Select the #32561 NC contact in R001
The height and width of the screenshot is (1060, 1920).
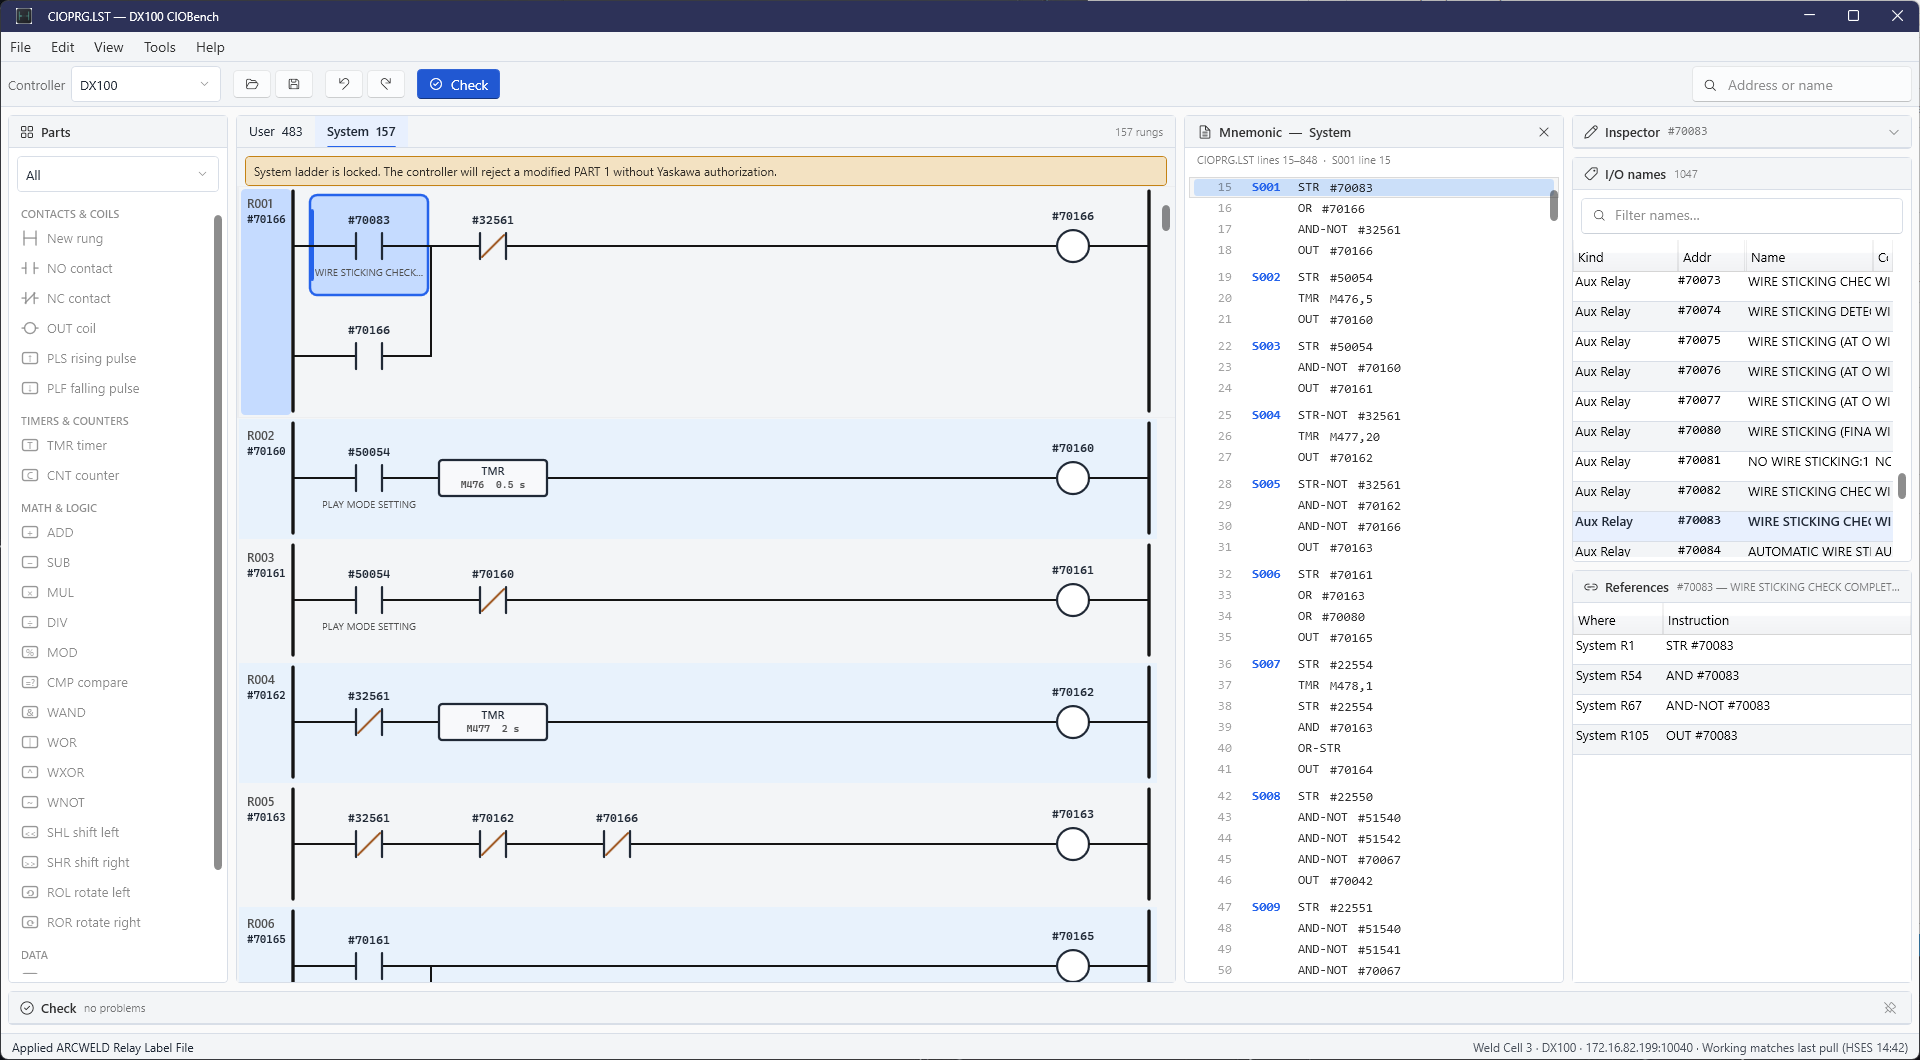pos(493,245)
